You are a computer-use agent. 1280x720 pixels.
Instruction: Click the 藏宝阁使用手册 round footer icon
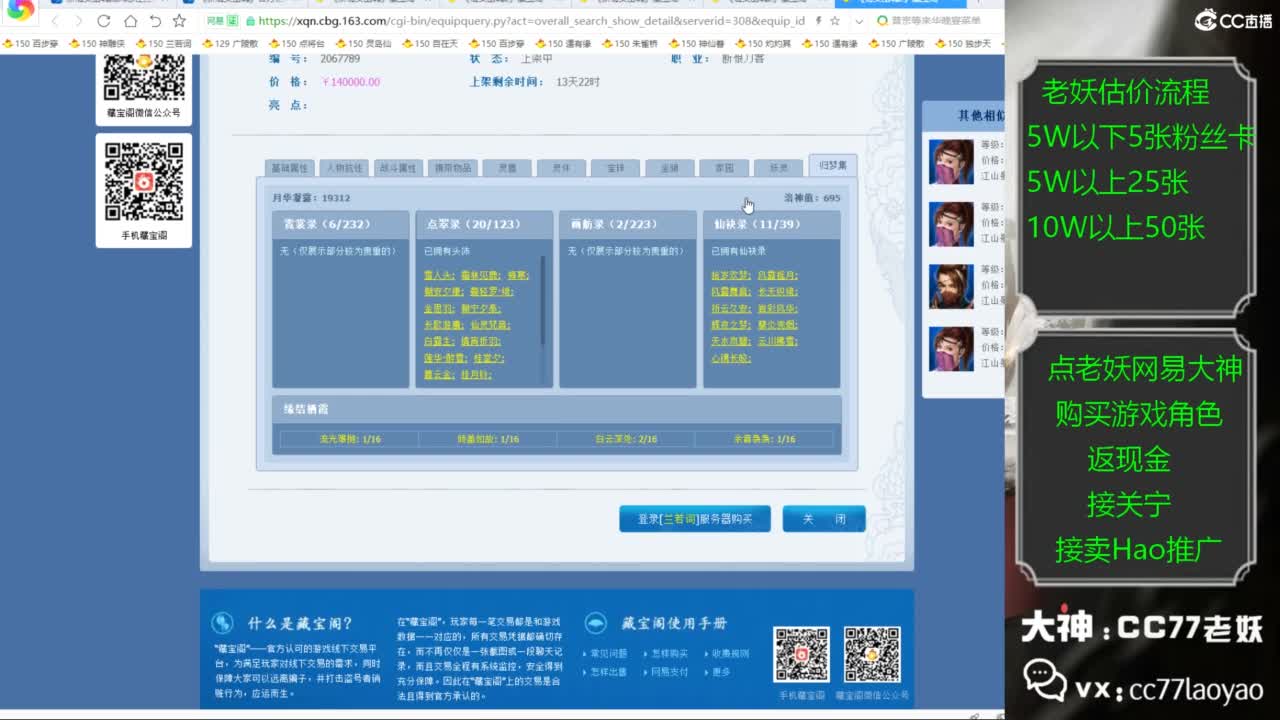tap(595, 623)
